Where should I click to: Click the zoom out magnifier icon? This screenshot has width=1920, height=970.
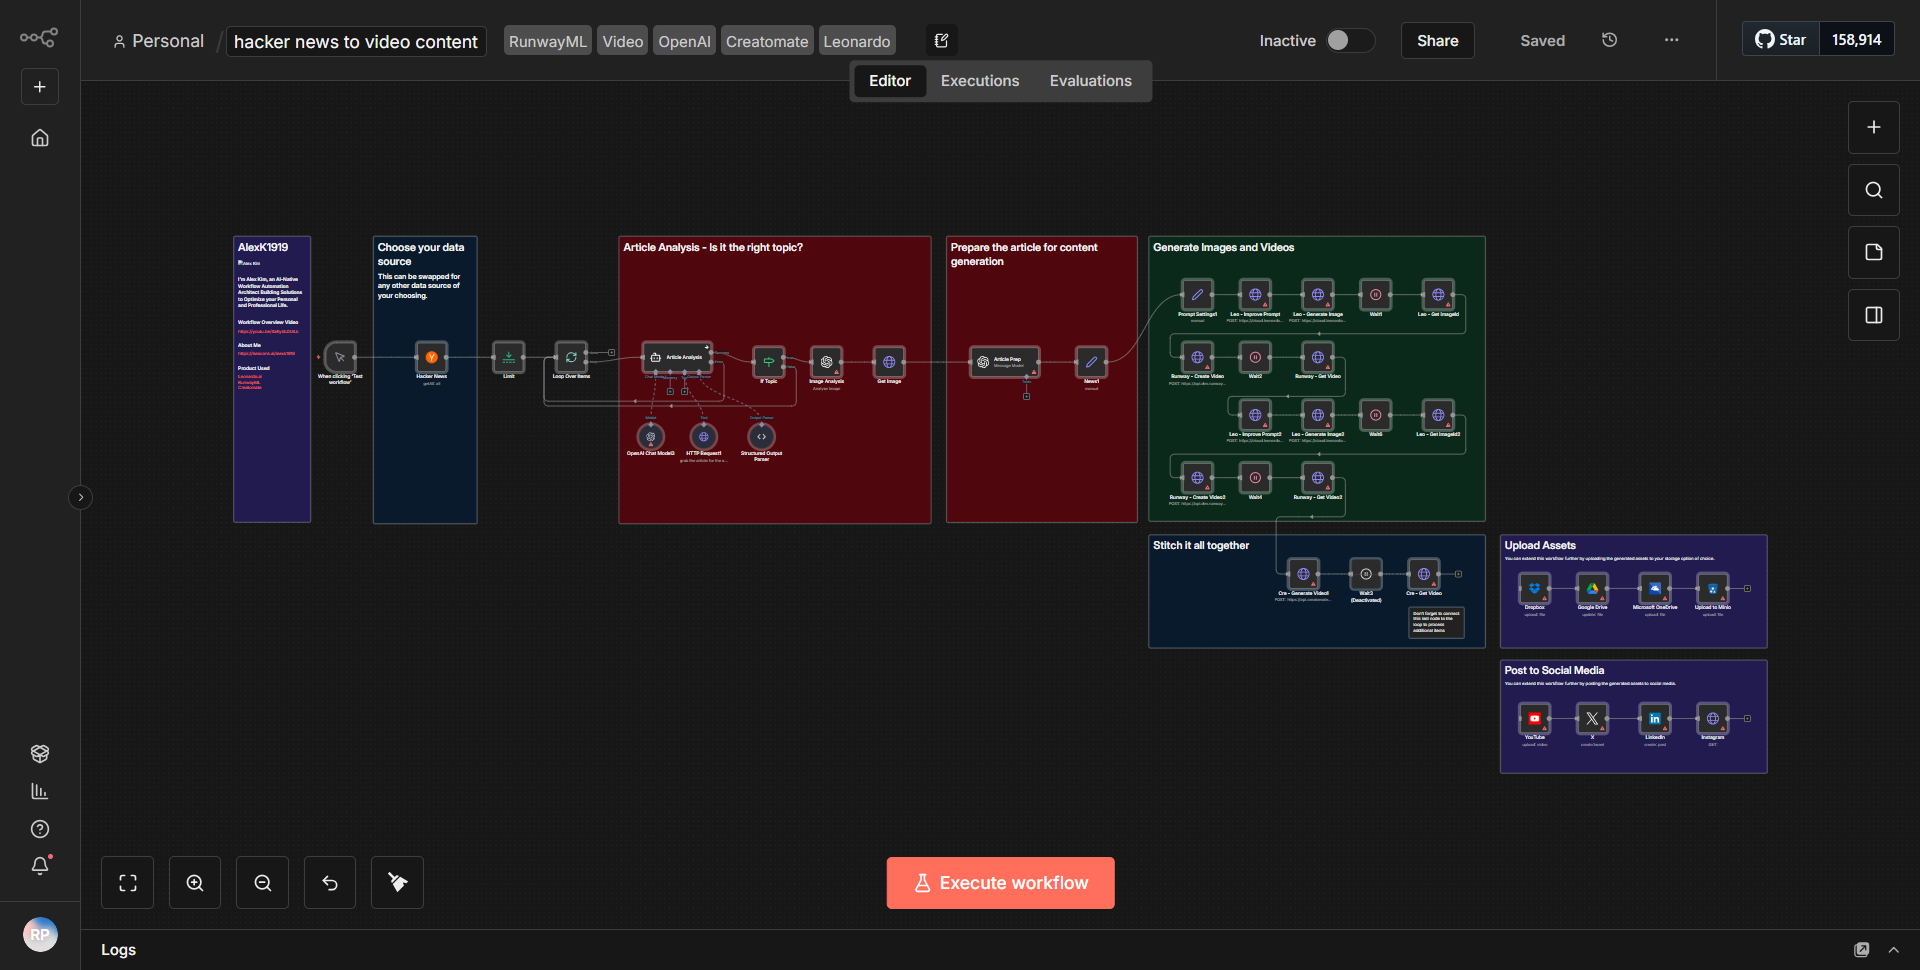tap(263, 883)
